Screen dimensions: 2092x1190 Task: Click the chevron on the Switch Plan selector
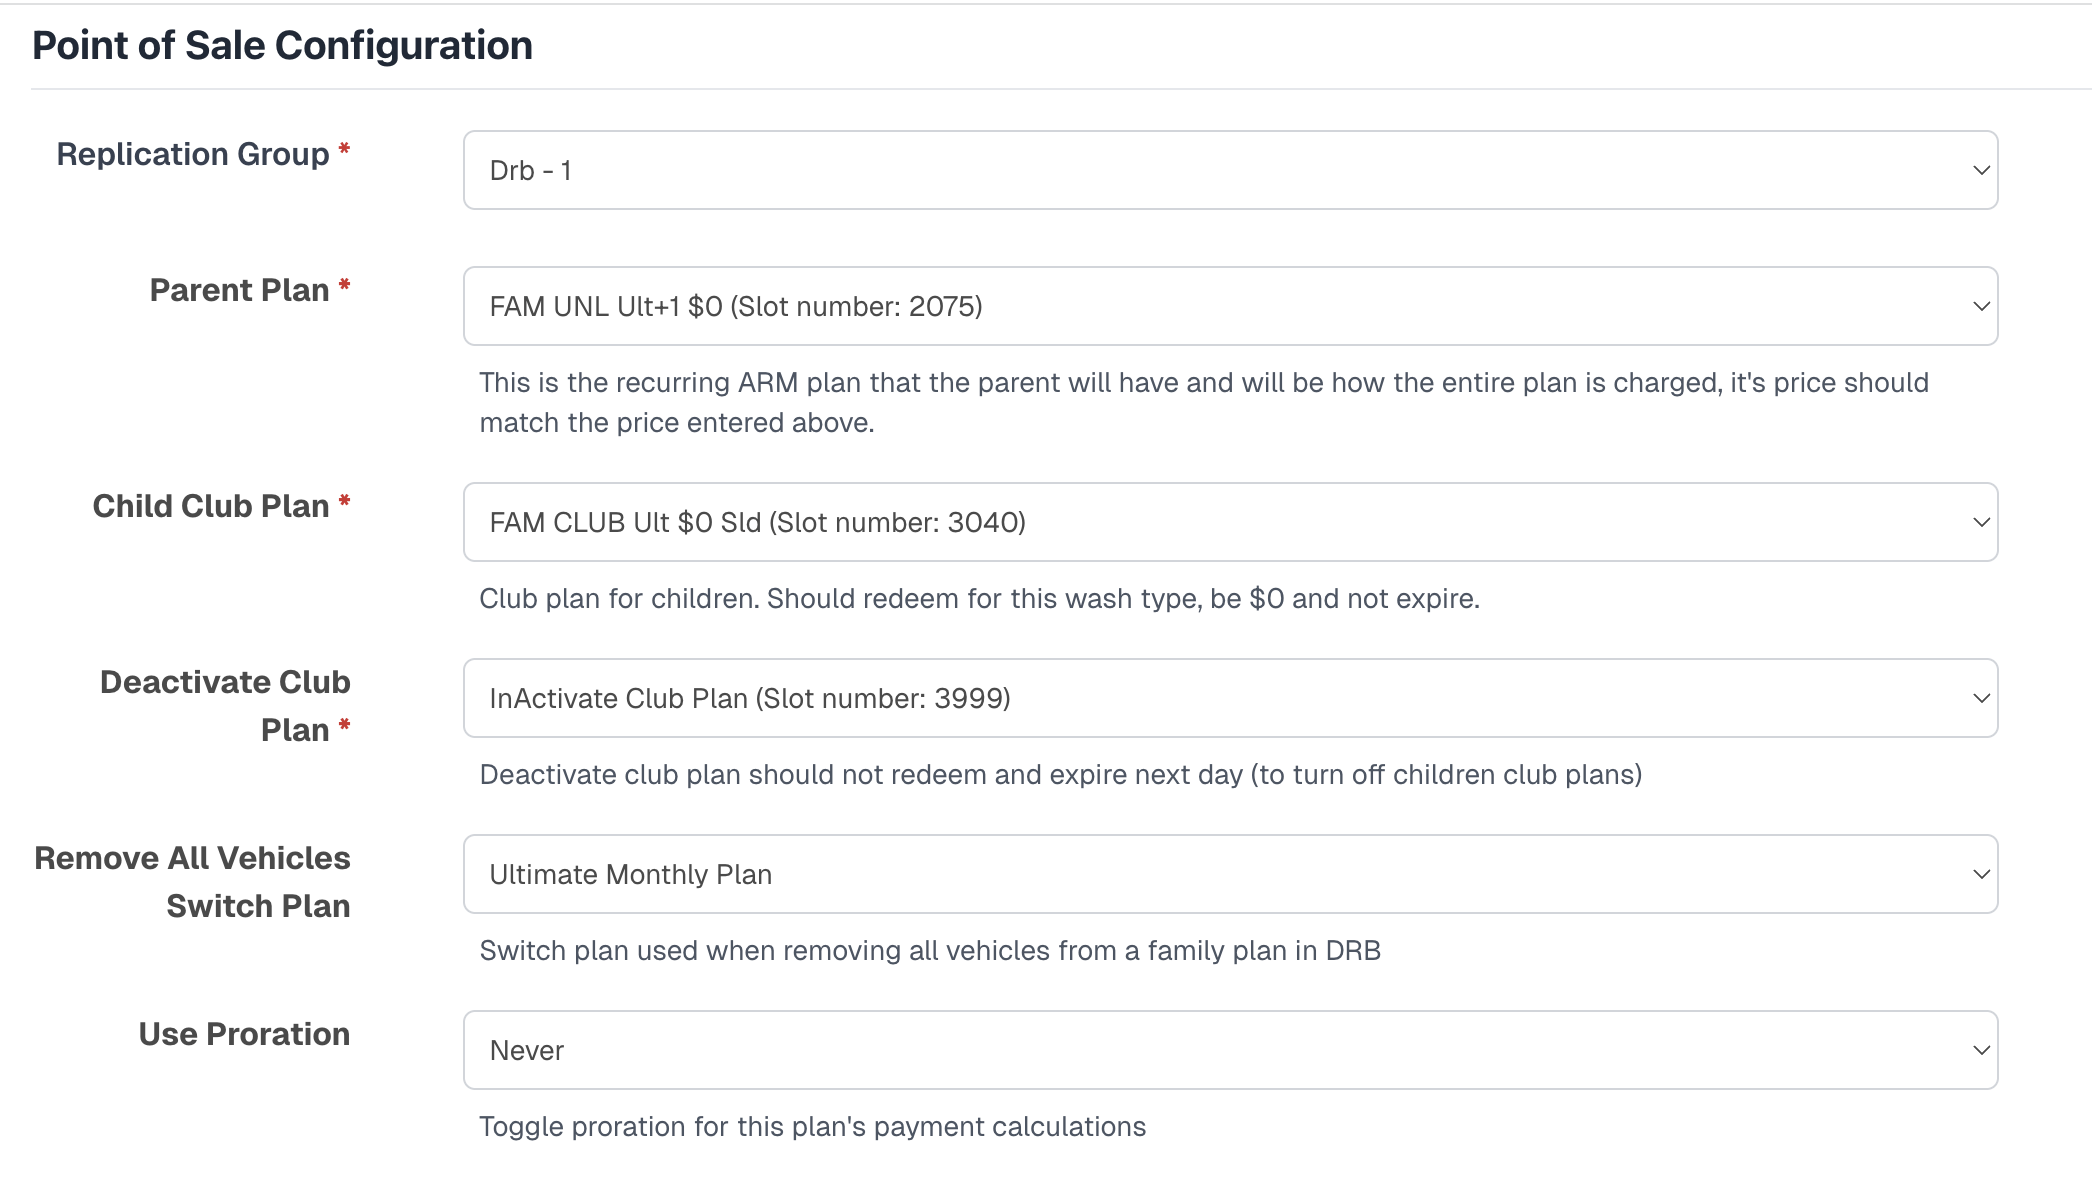tap(1981, 874)
